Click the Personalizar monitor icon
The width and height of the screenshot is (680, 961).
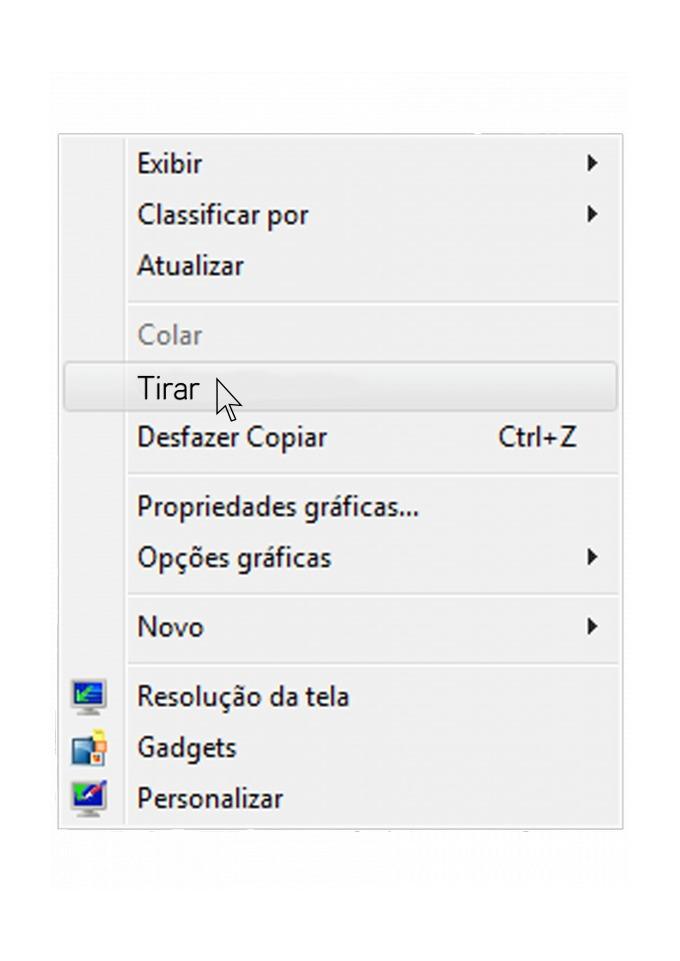(x=89, y=798)
